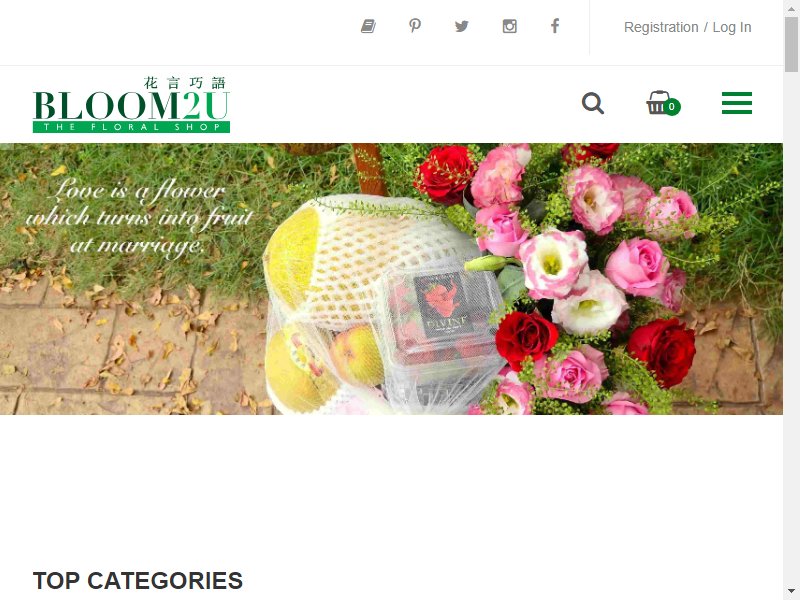The height and width of the screenshot is (600, 800).
Task: Open the Registration link
Action: click(661, 27)
